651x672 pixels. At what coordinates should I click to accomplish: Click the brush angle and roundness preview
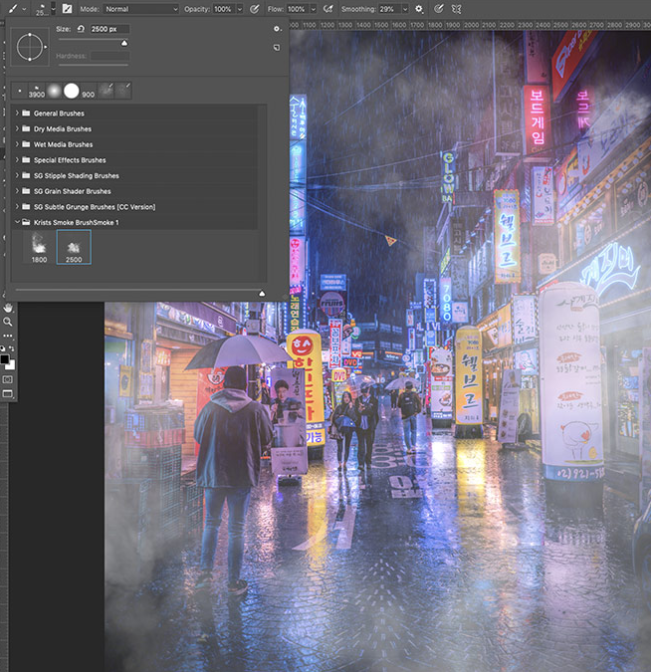click(30, 47)
